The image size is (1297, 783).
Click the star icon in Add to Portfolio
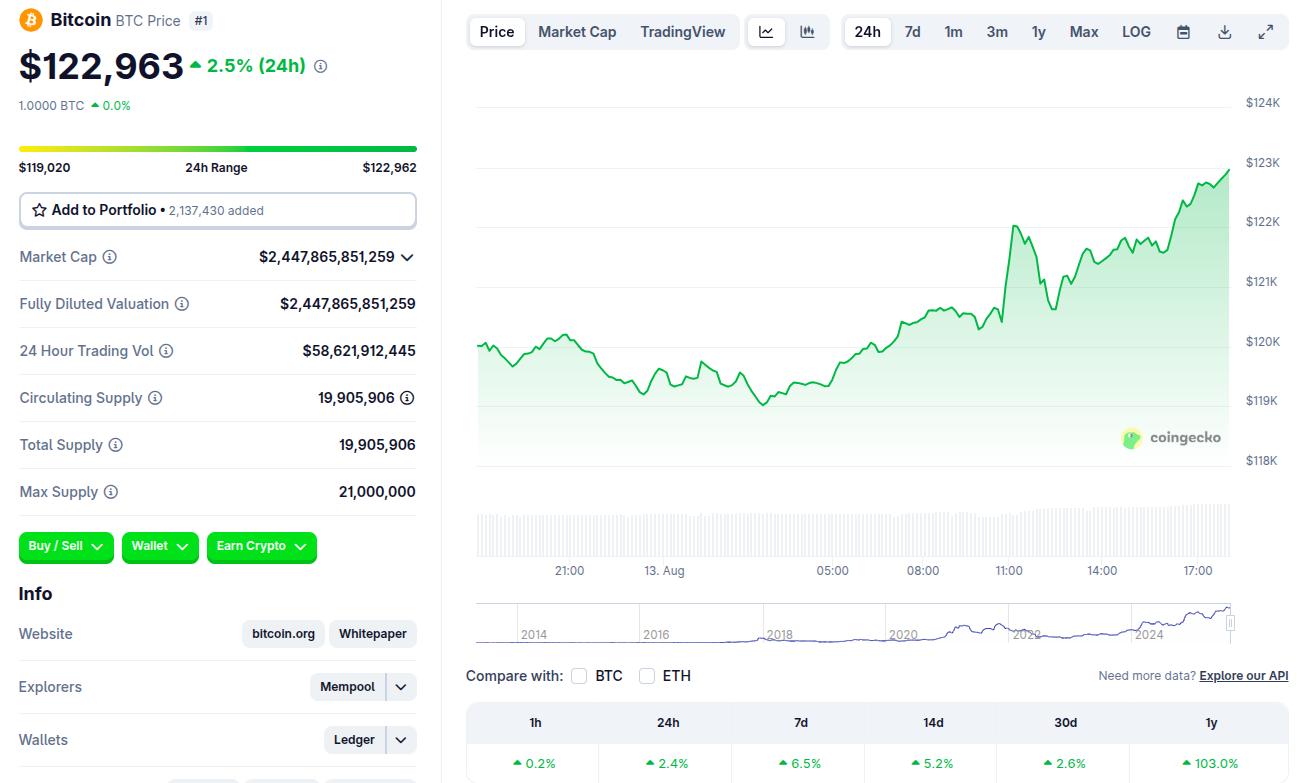pyautogui.click(x=40, y=210)
